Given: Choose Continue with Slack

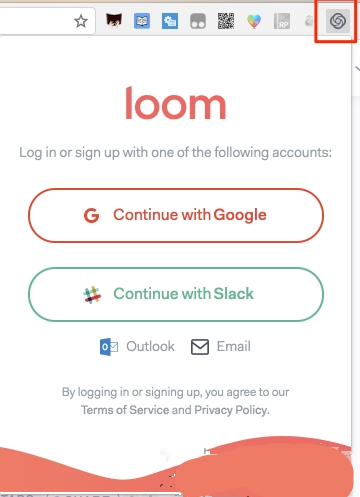Looking at the screenshot, I should [x=176, y=294].
